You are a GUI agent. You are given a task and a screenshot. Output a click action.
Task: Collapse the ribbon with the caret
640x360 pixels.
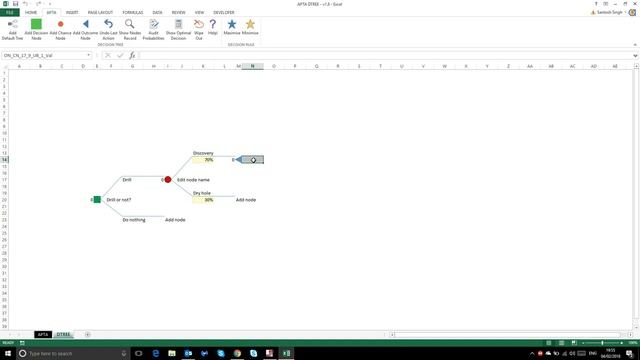pos(635,44)
